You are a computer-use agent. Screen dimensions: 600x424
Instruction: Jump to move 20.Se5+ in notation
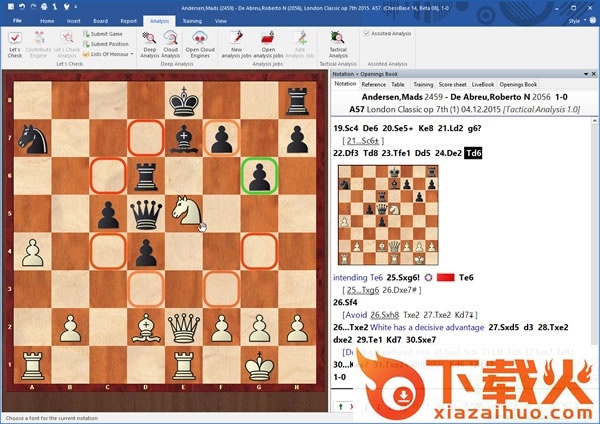398,128
